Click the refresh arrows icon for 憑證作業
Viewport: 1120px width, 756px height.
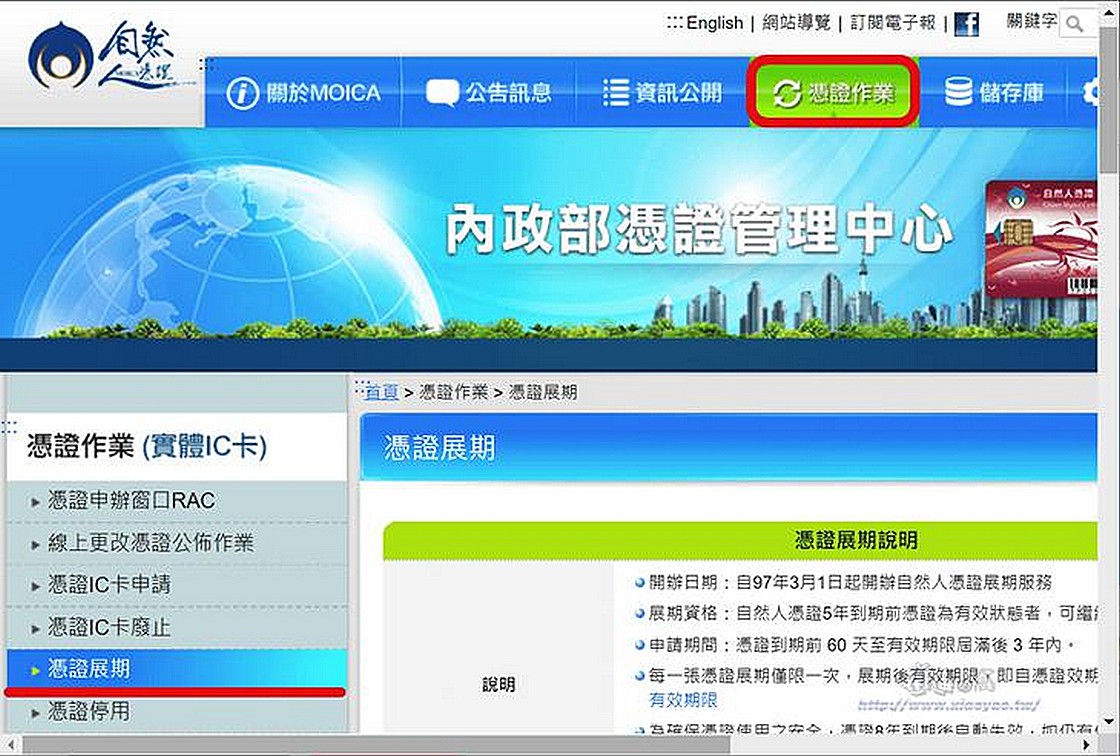point(787,94)
